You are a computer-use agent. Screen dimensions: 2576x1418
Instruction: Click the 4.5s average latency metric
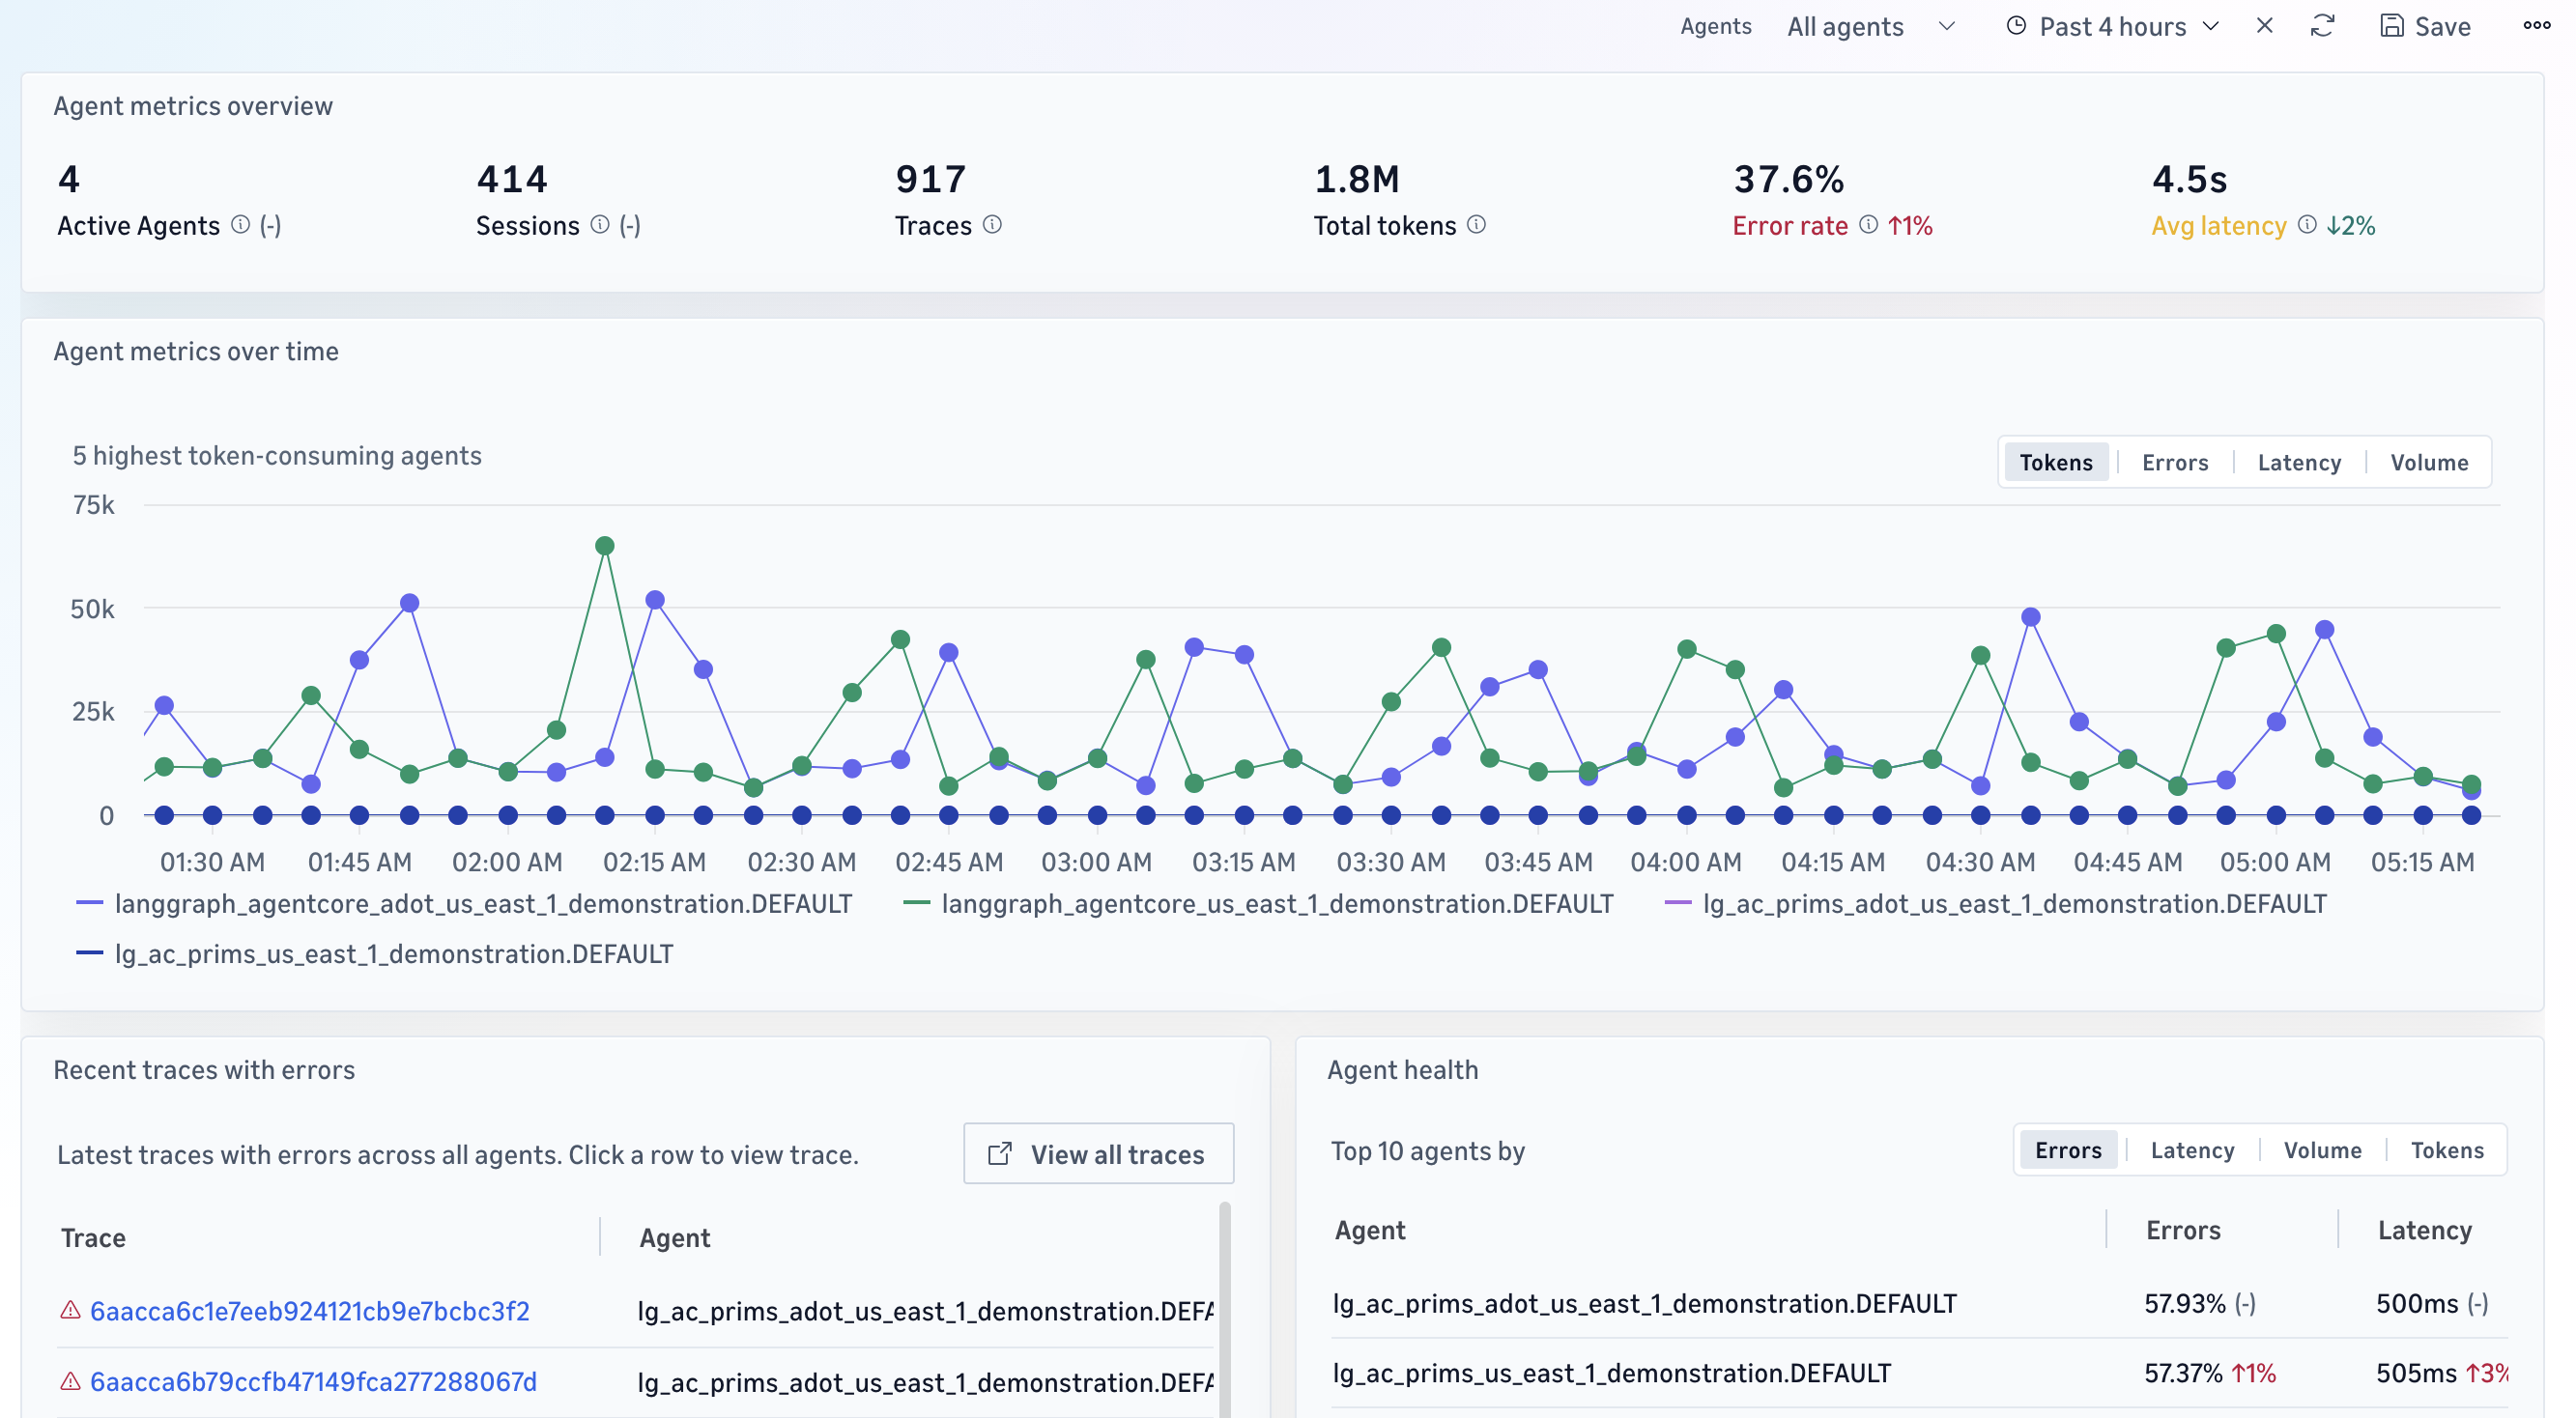pyautogui.click(x=2189, y=180)
